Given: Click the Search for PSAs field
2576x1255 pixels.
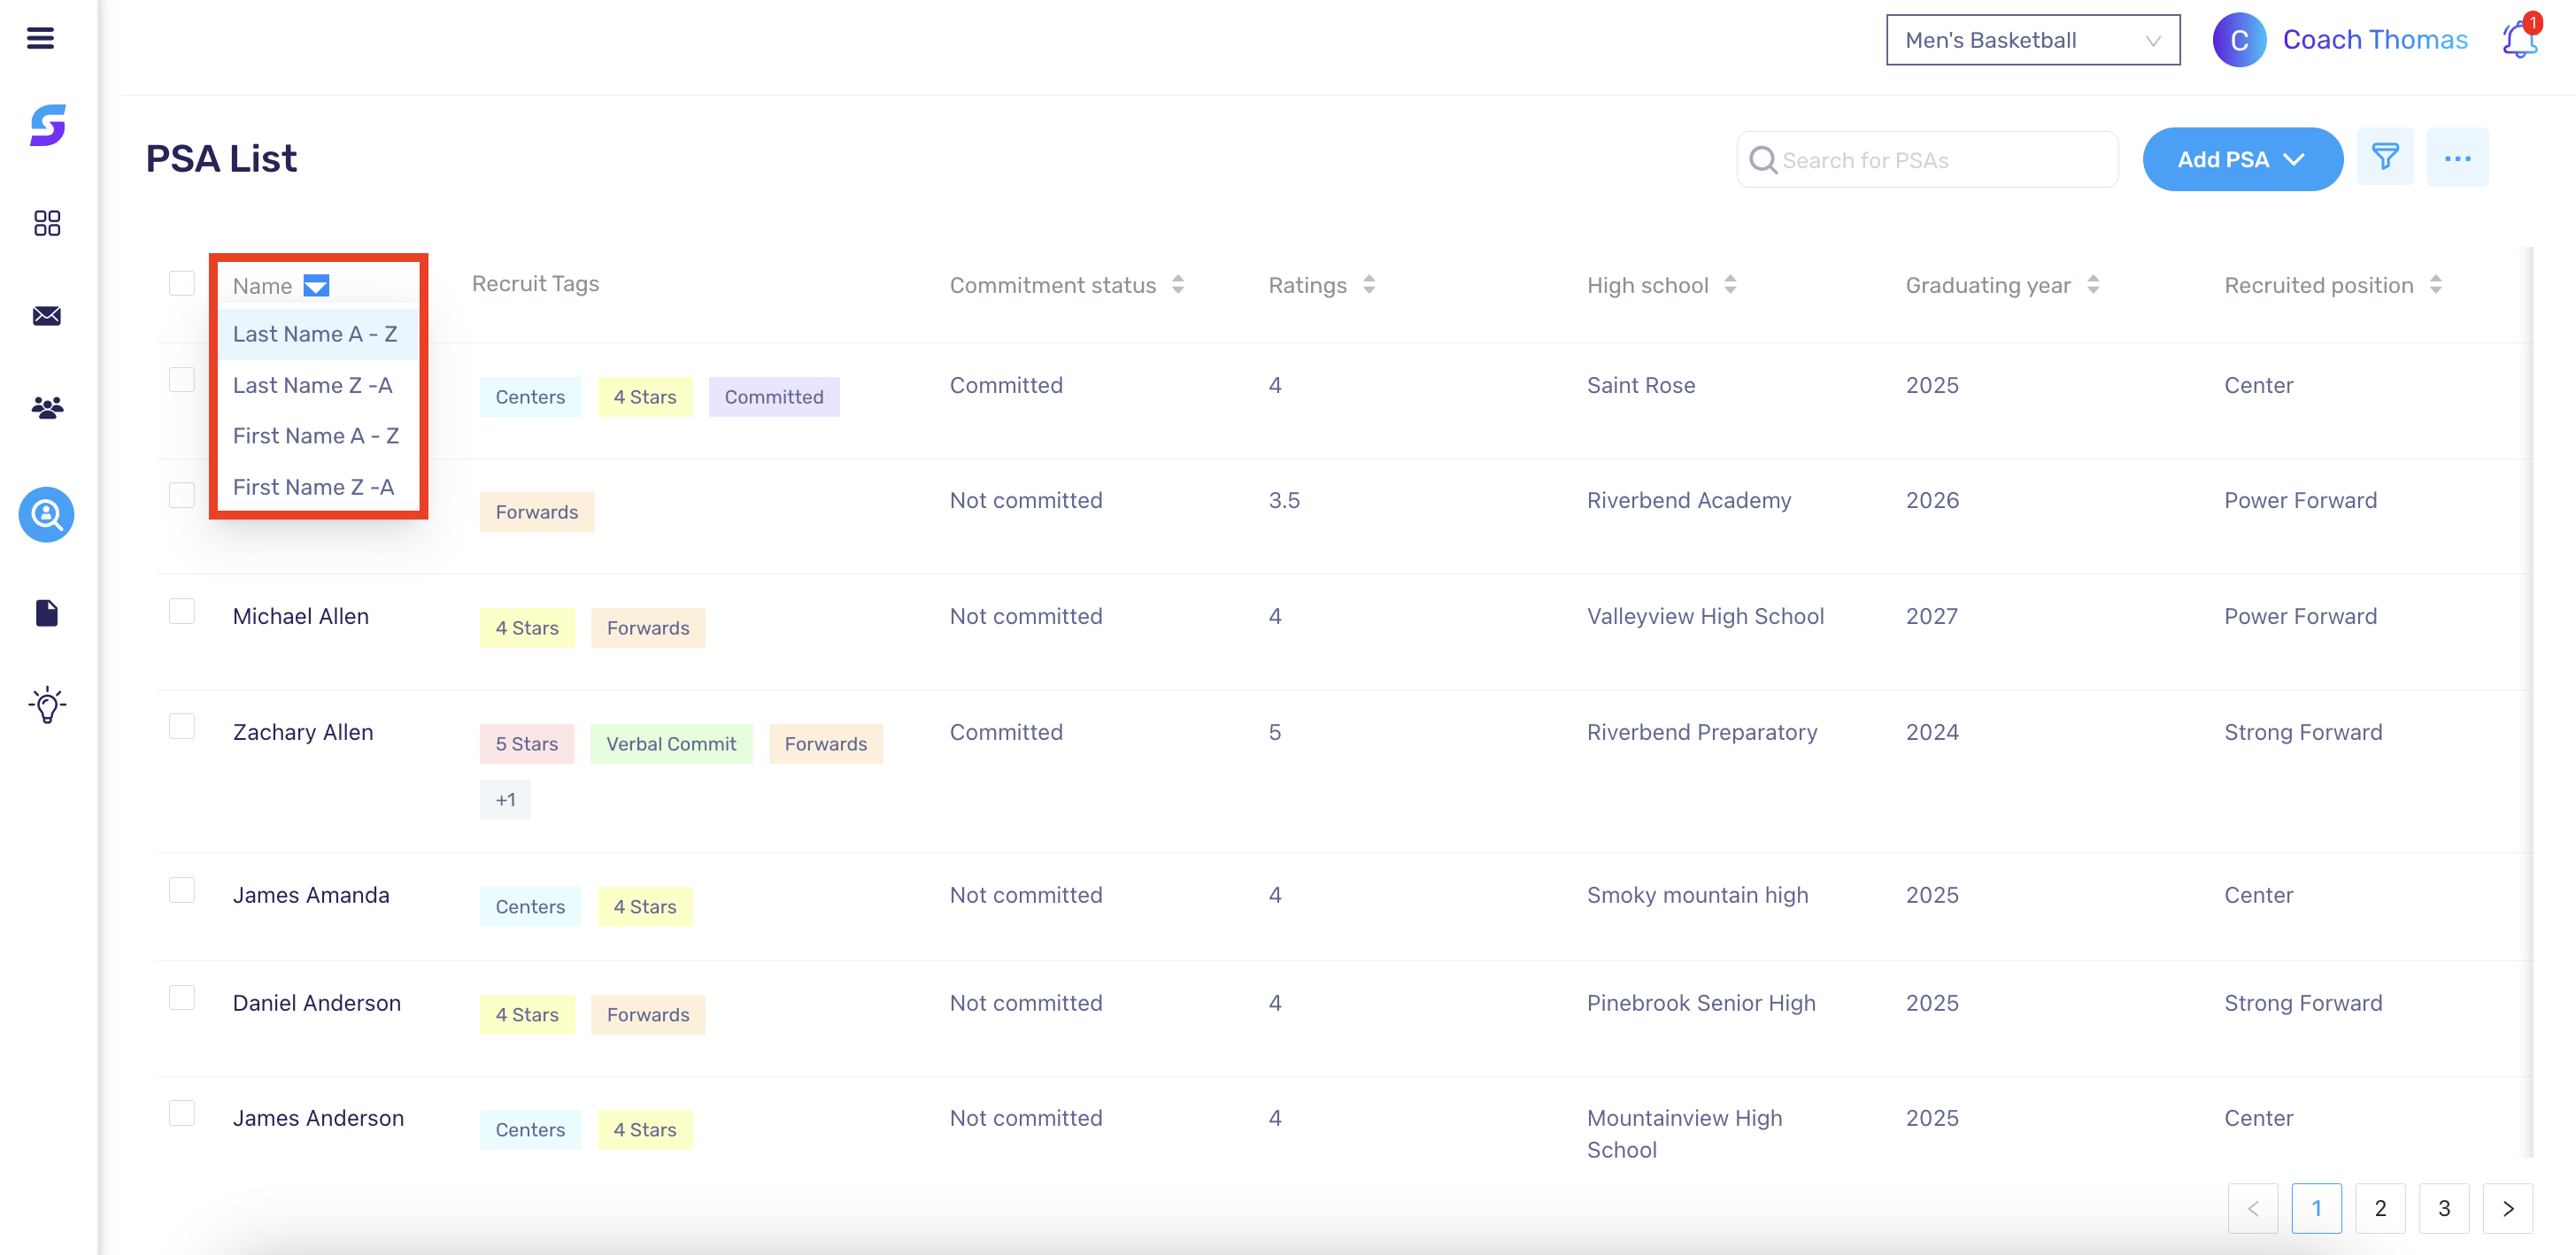Looking at the screenshot, I should tap(1927, 160).
